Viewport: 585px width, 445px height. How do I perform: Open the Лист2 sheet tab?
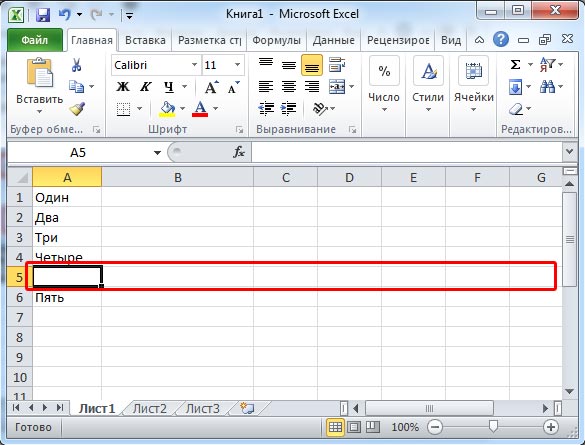150,409
